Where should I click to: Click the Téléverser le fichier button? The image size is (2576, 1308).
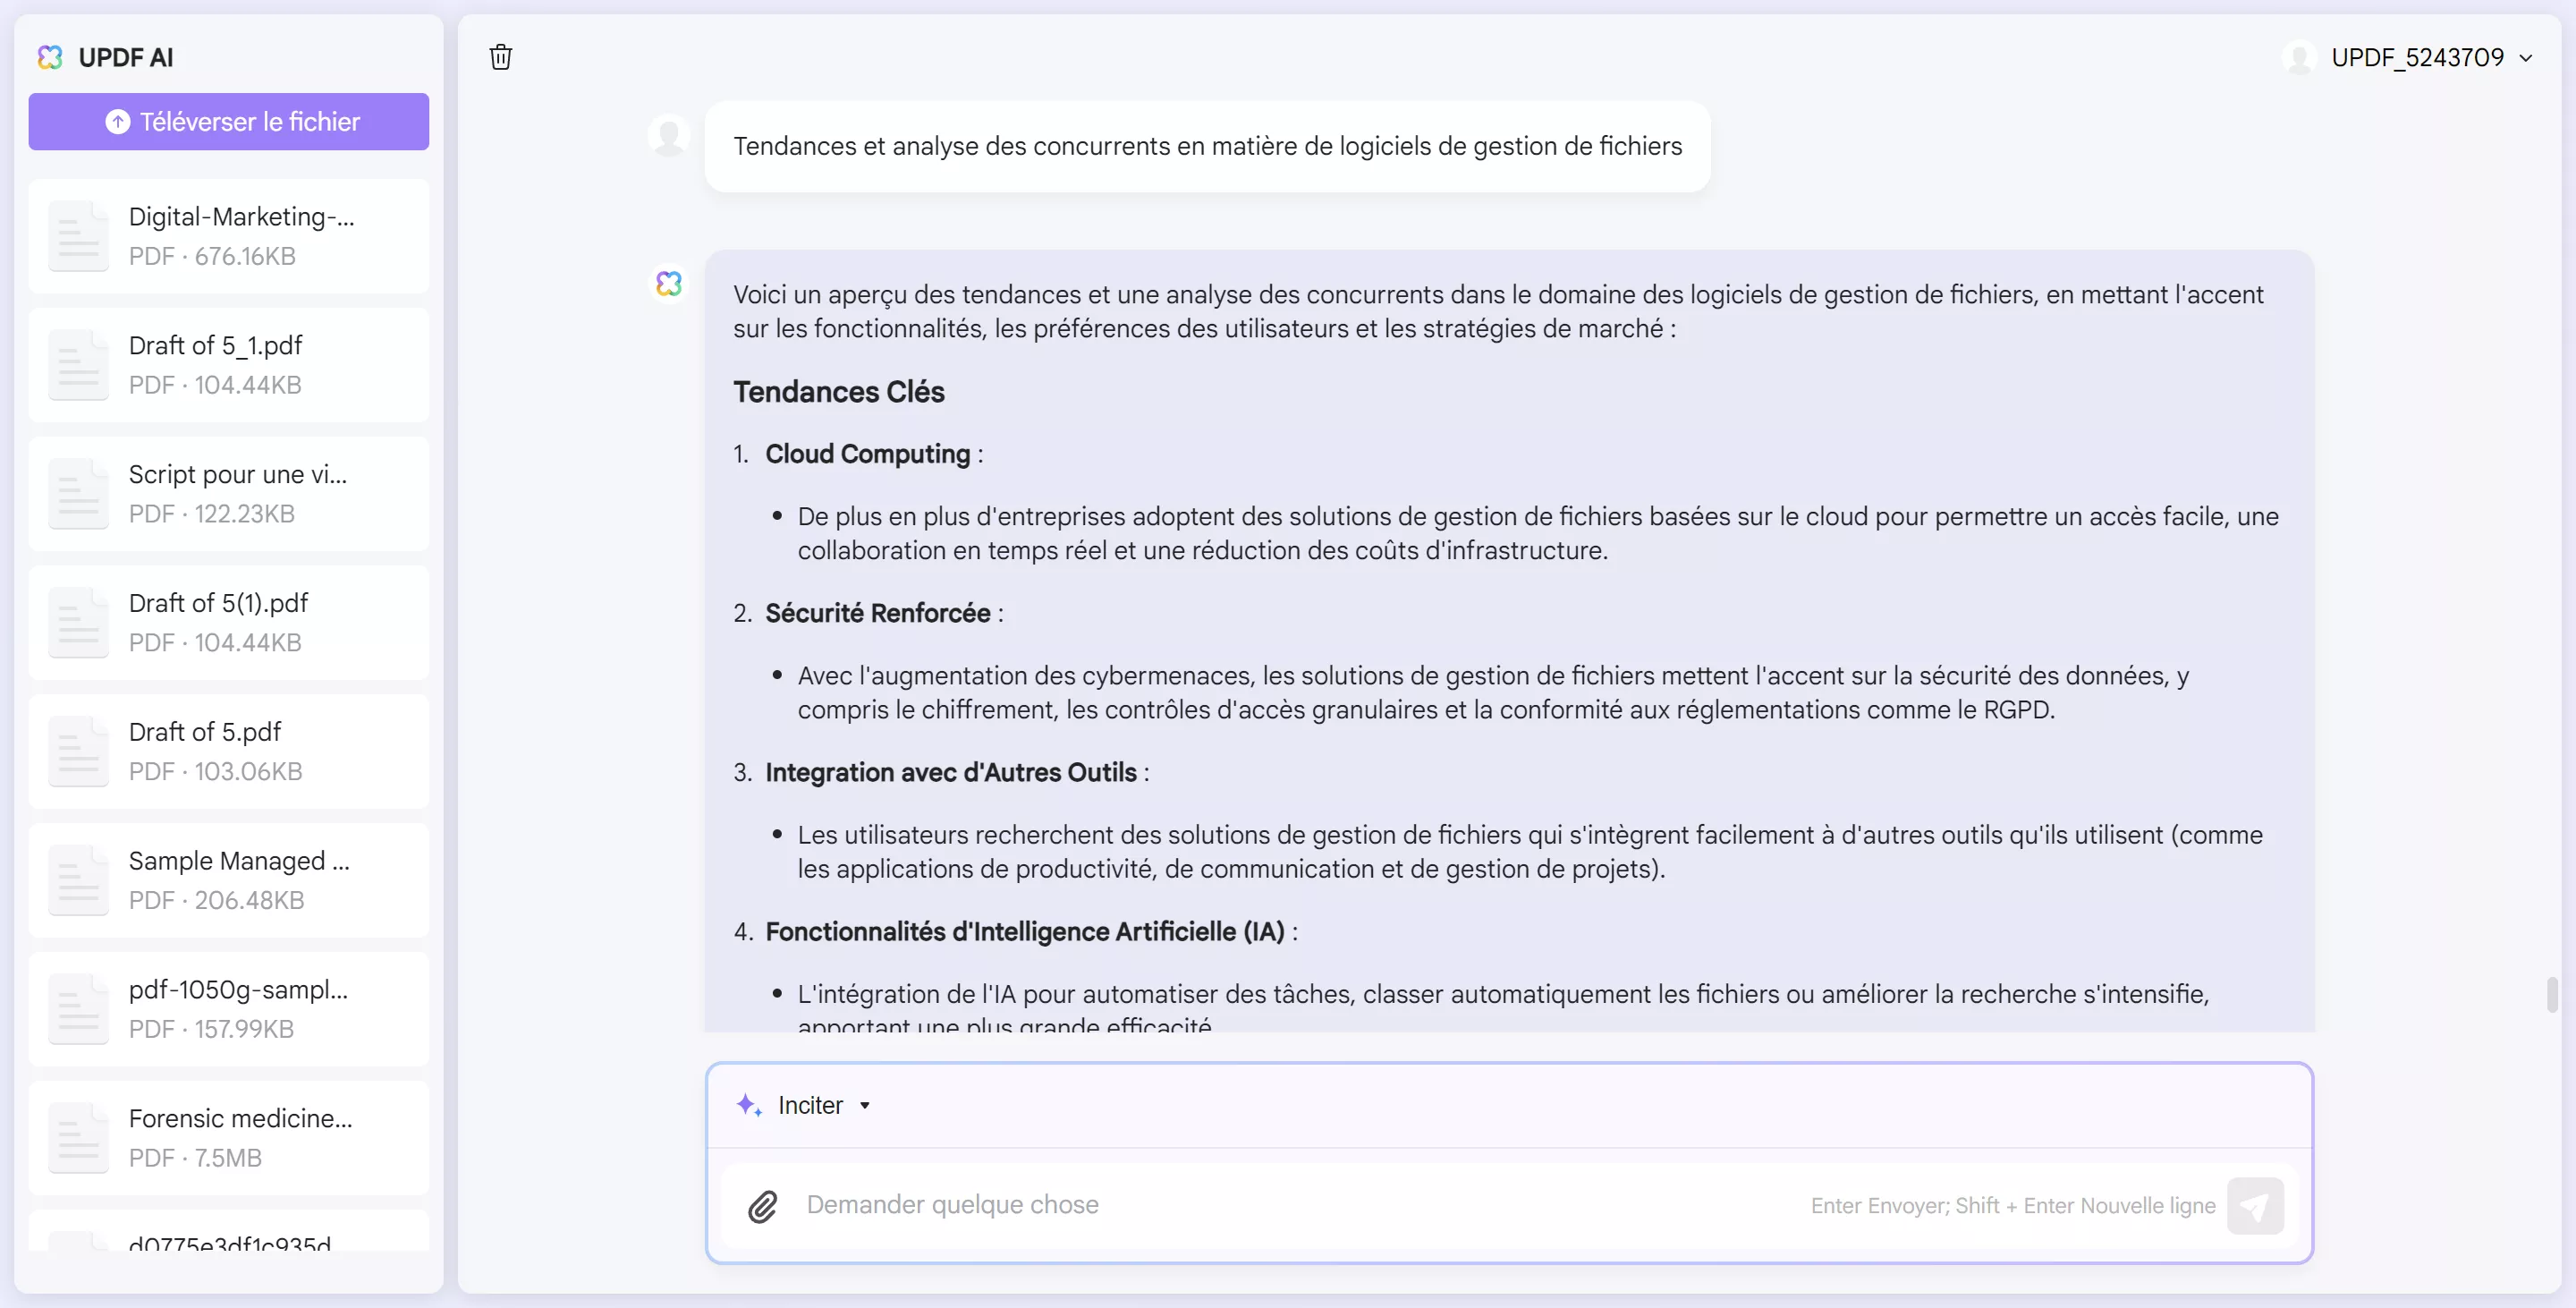point(229,122)
